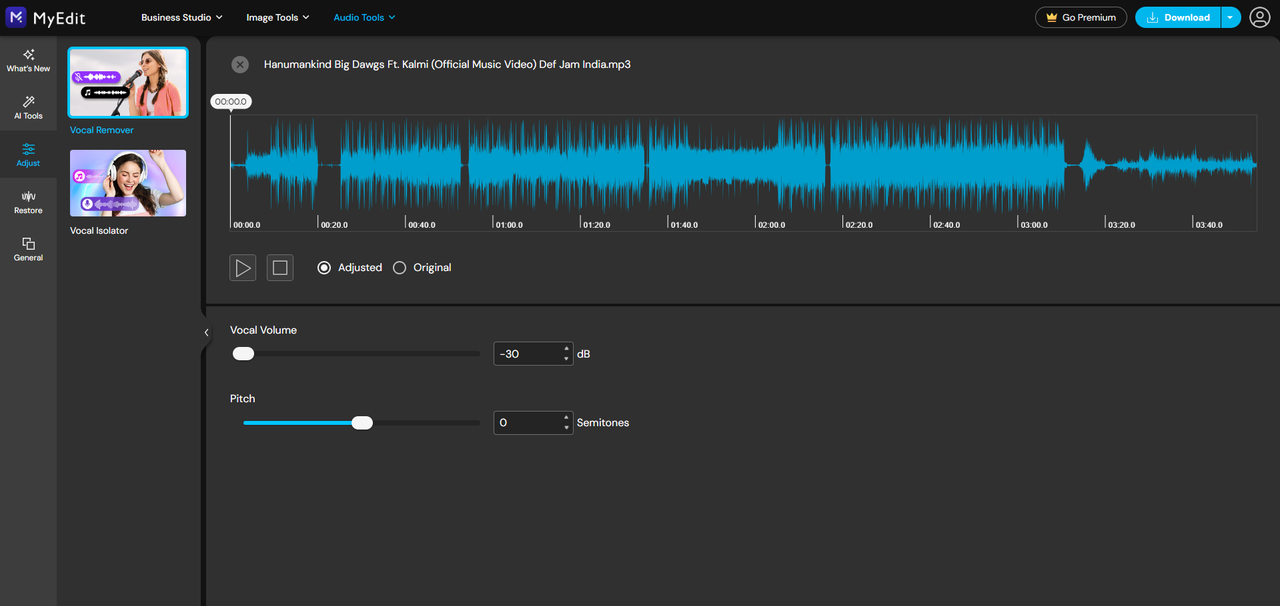Expand the Business Studio dropdown menu
1280x606 pixels.
click(182, 17)
